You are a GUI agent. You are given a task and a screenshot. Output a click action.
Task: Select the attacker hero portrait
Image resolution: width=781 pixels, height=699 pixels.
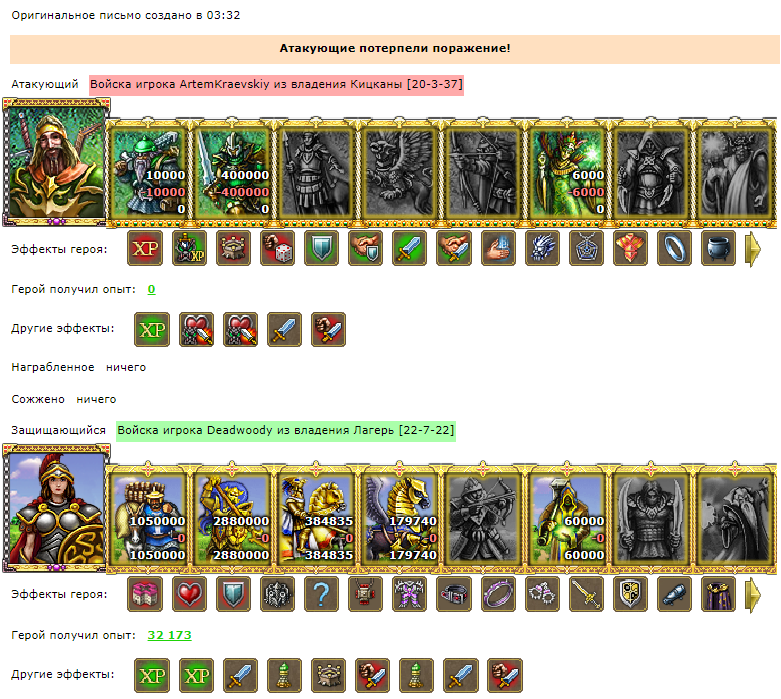tap(56, 162)
